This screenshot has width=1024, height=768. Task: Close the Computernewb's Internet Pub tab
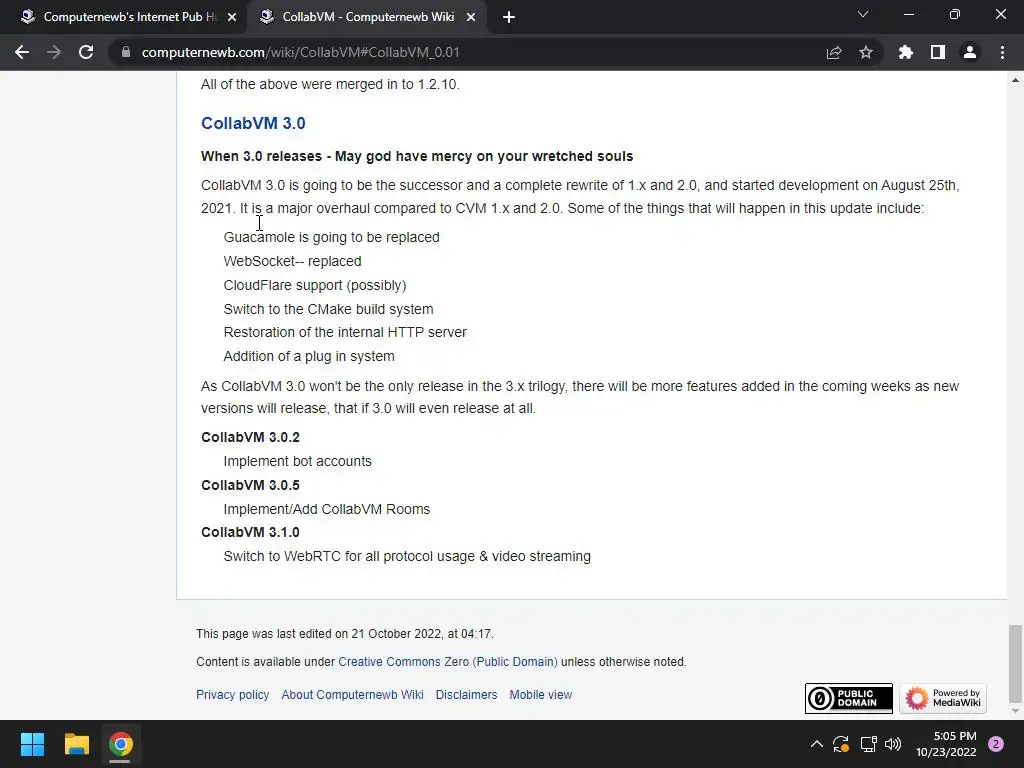232,18
